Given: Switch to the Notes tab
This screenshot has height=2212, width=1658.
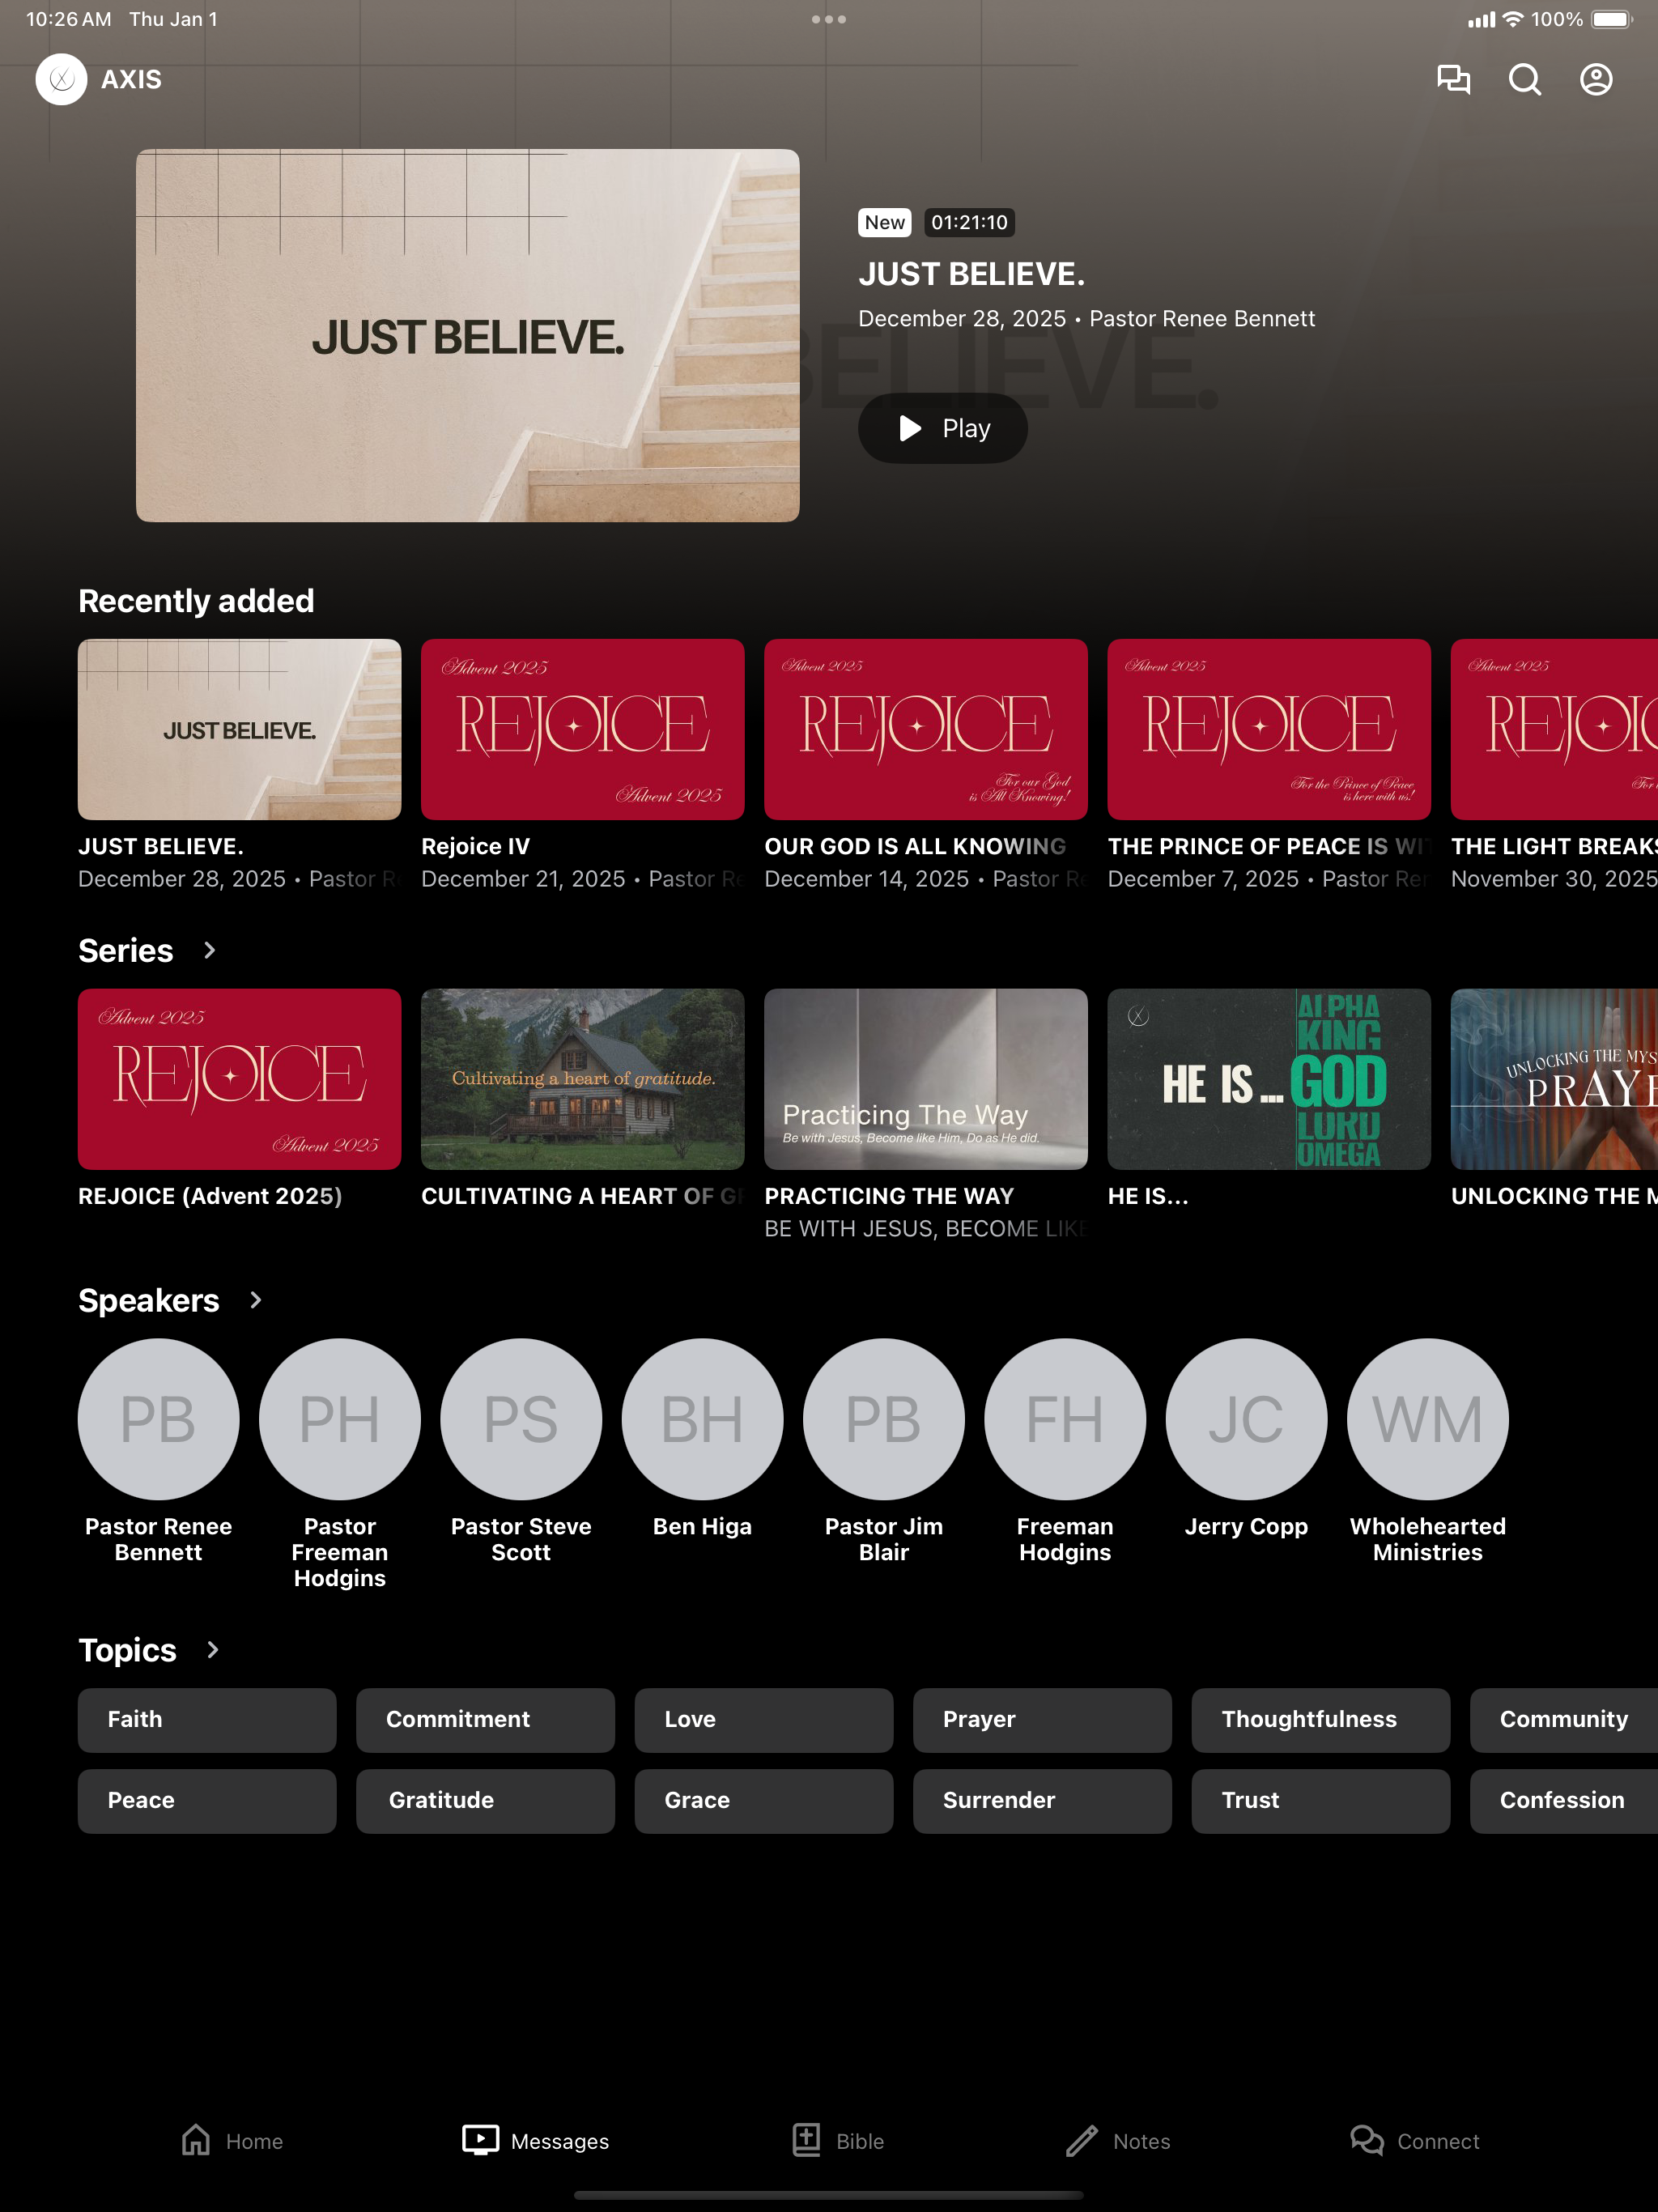Looking at the screenshot, I should [1118, 2141].
